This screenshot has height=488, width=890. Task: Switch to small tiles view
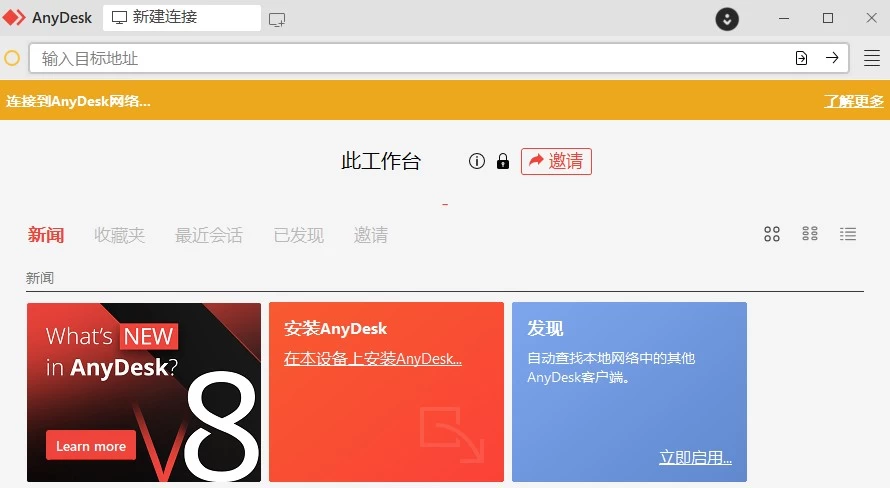click(x=810, y=234)
